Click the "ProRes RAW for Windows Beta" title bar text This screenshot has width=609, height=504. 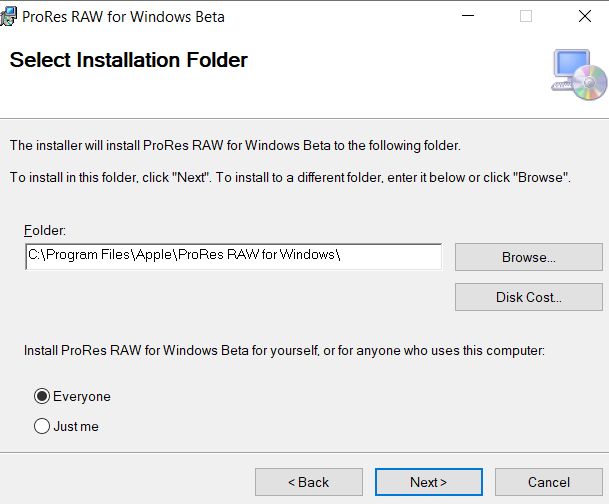coord(123,17)
